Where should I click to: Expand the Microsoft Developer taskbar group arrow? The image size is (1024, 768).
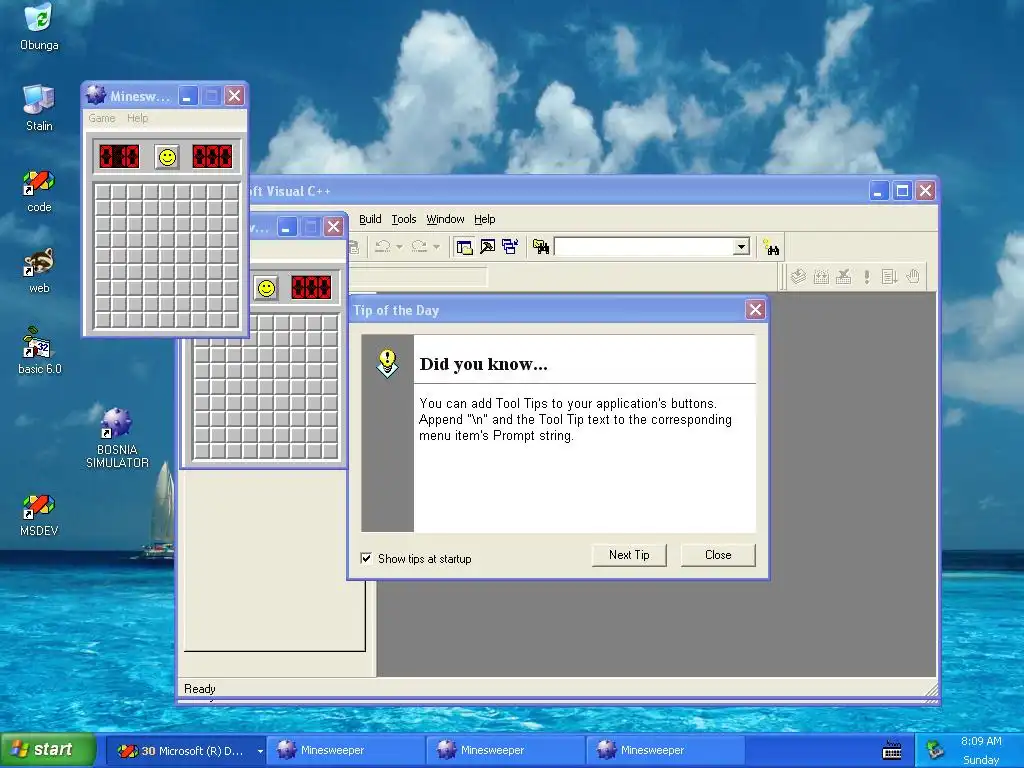(260, 751)
